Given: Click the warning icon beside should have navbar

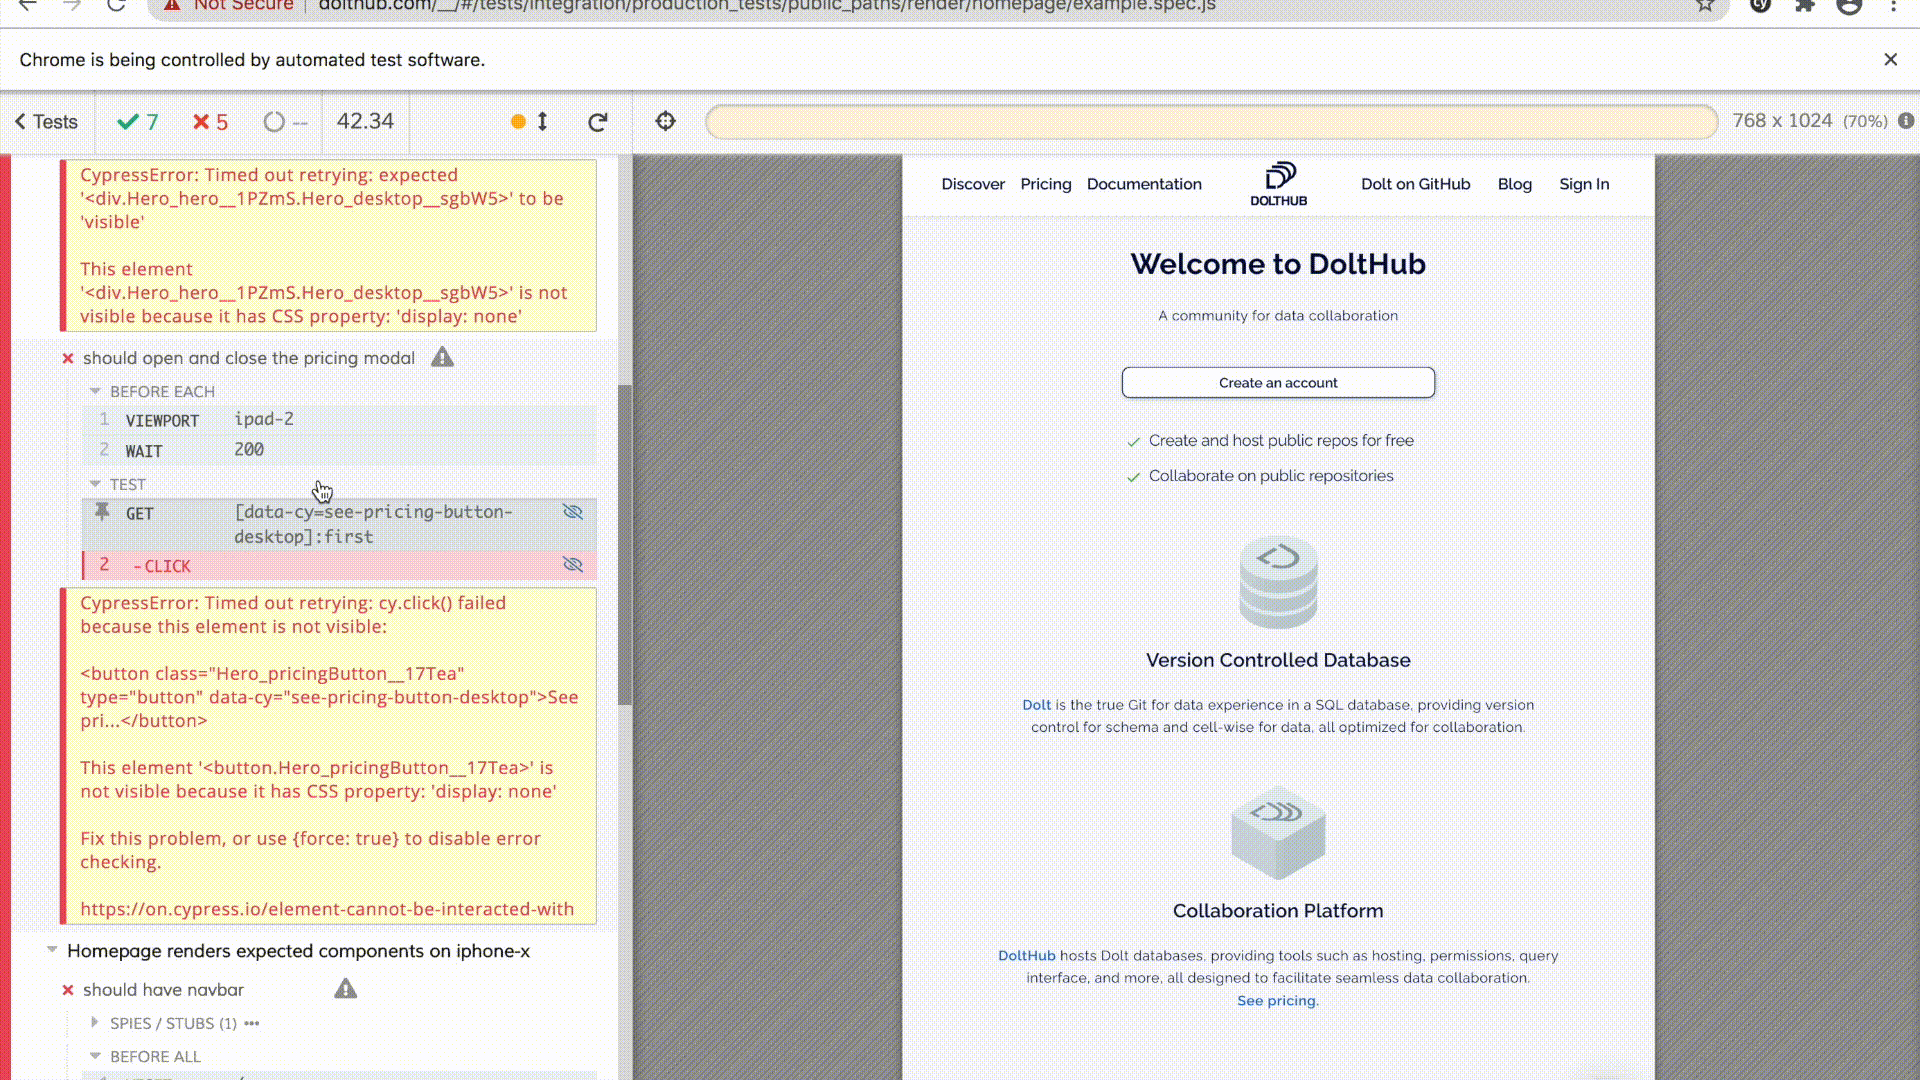Looking at the screenshot, I should (346, 989).
